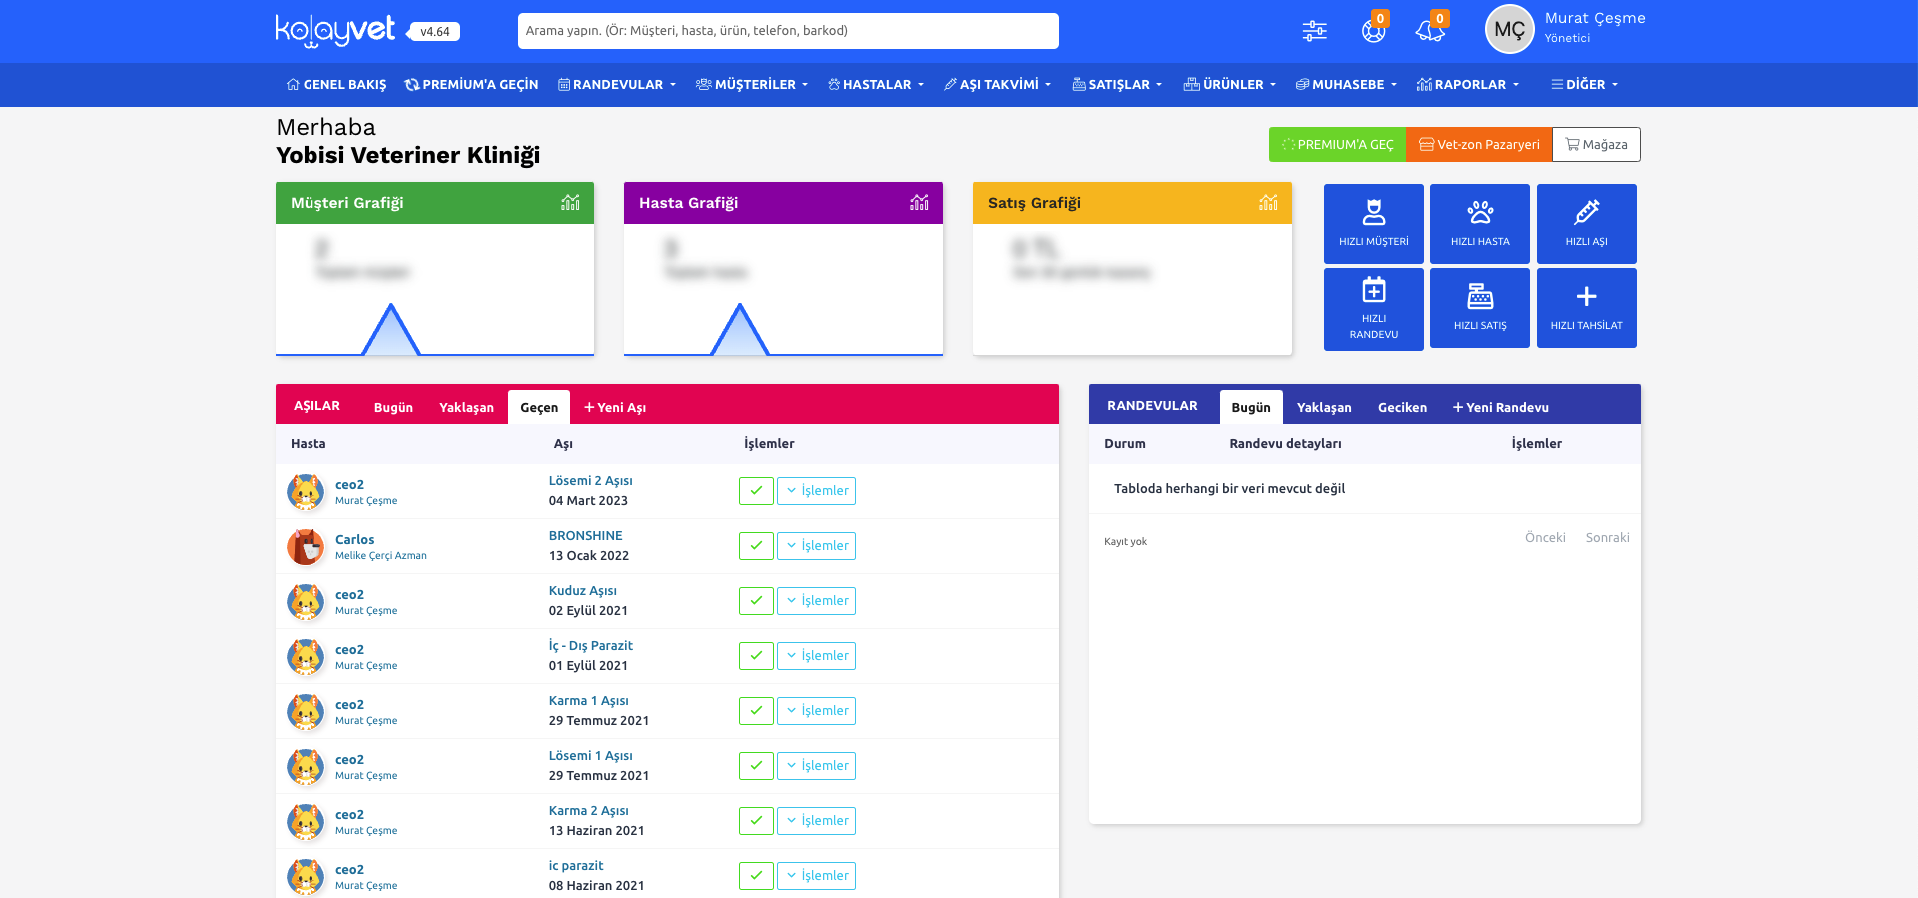Expand İşlemler for Kuduz Aşısı
The height and width of the screenshot is (898, 1918).
pos(816,601)
